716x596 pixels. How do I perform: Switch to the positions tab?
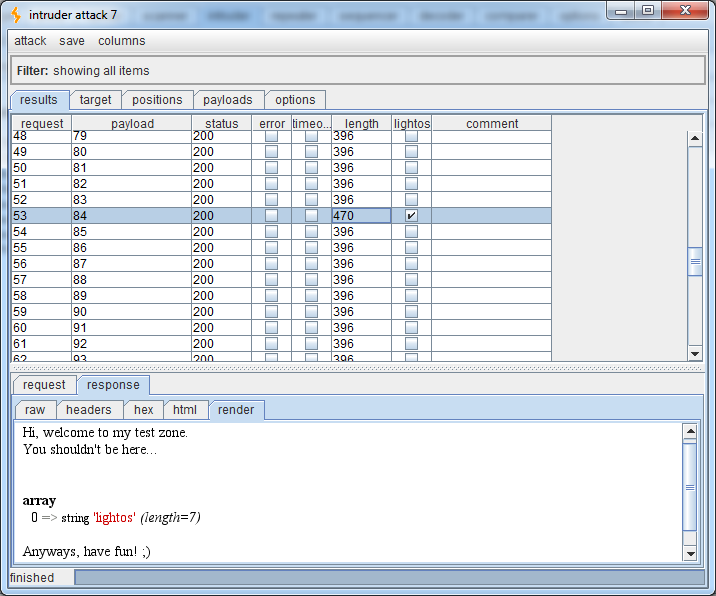coord(157,100)
